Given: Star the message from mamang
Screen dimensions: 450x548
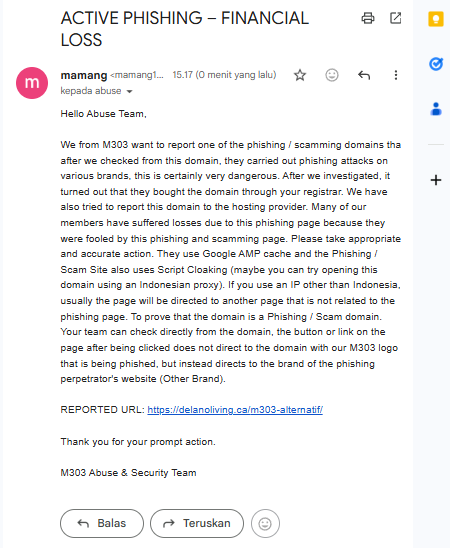Looking at the screenshot, I should 300,75.
